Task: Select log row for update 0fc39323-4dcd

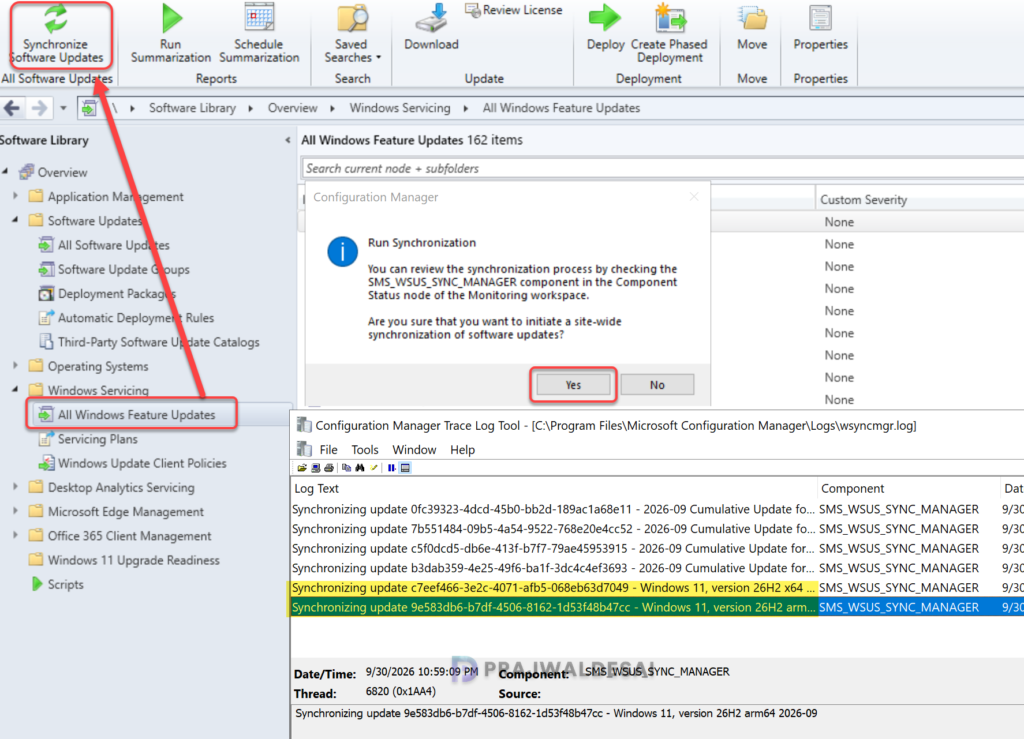Action: [657, 509]
